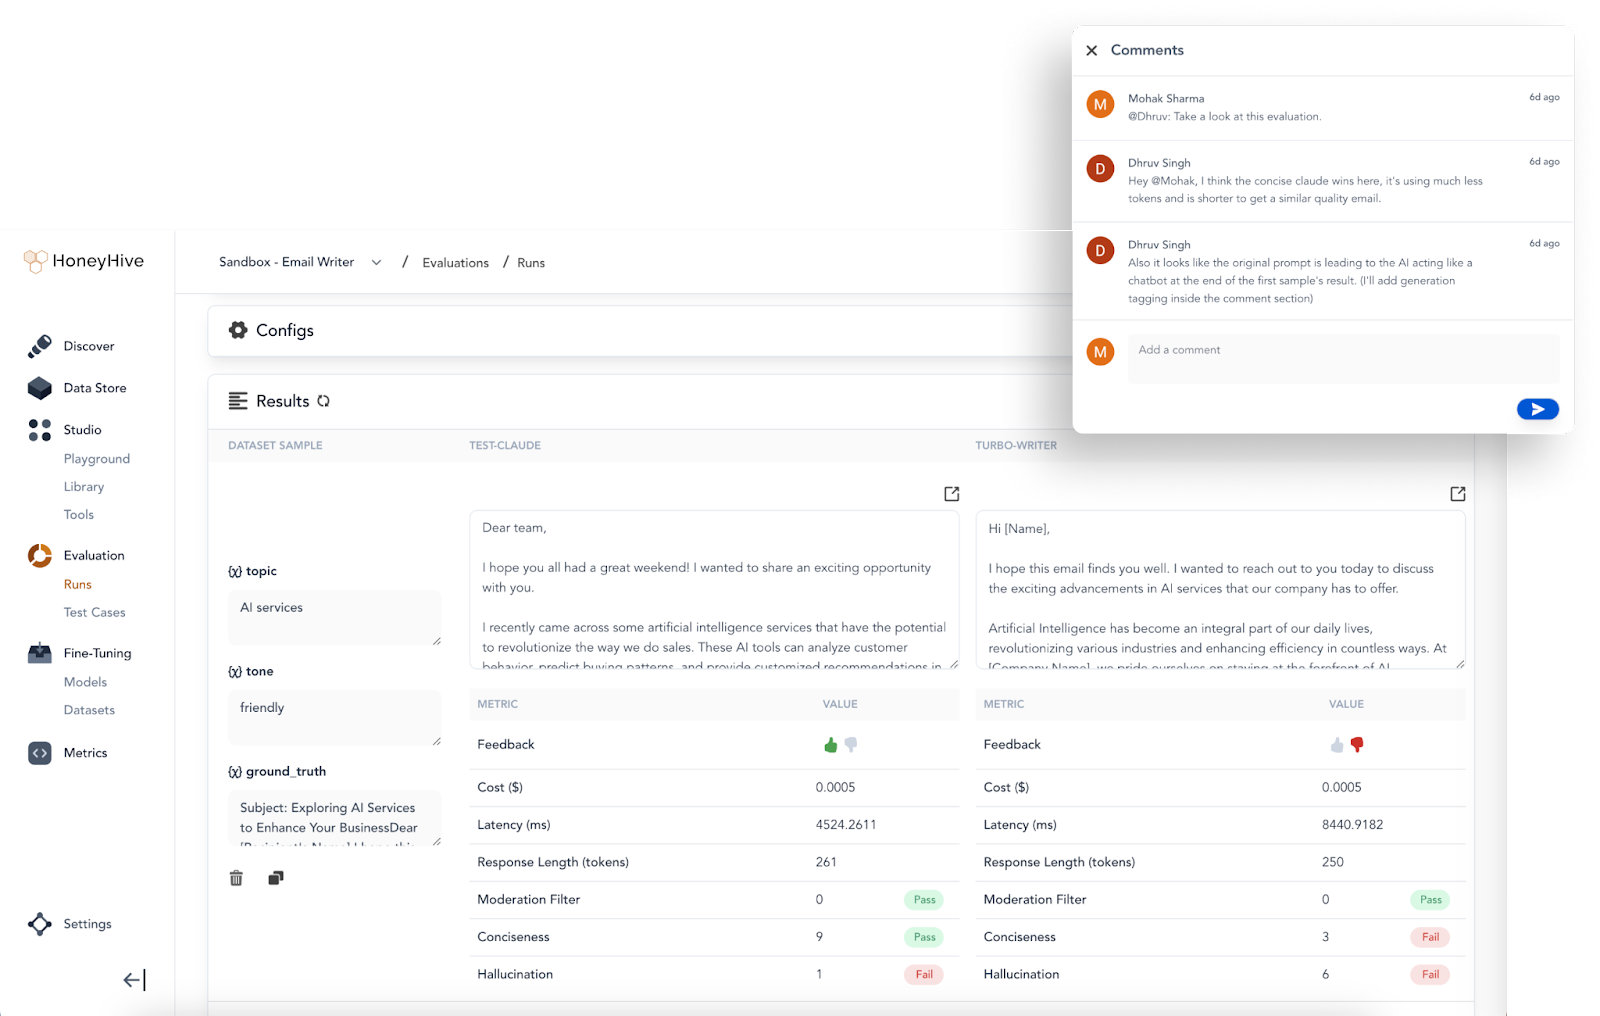Give thumbs up feedback on TEST-CLAUDE
Screen dimensions: 1600x1016
[828, 744]
